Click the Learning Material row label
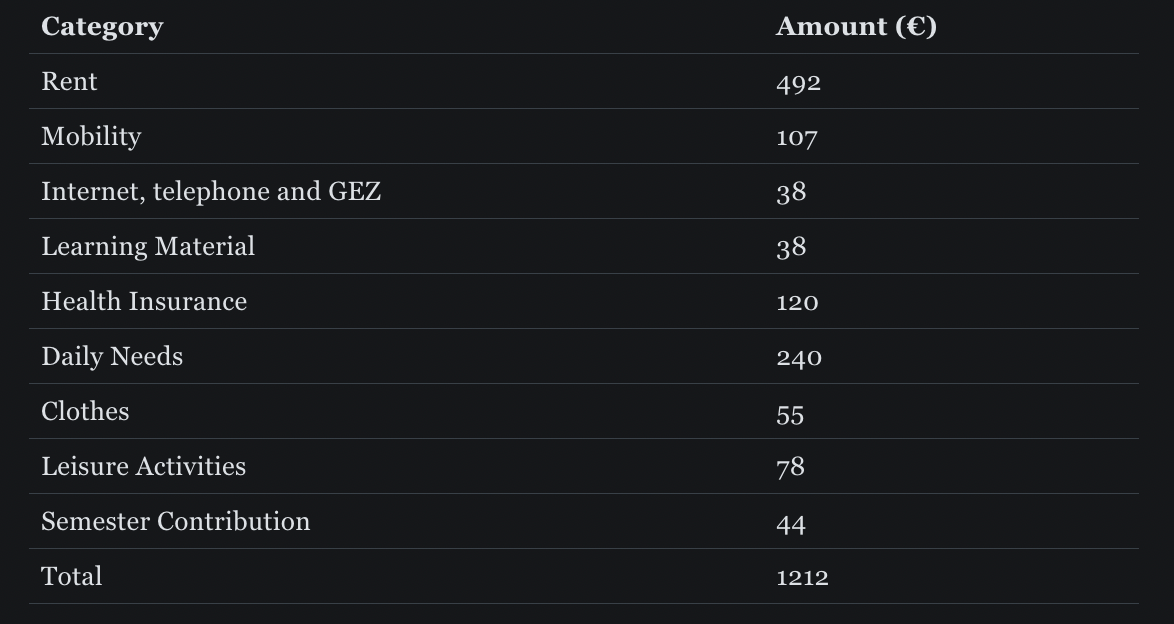This screenshot has width=1174, height=624. [148, 247]
